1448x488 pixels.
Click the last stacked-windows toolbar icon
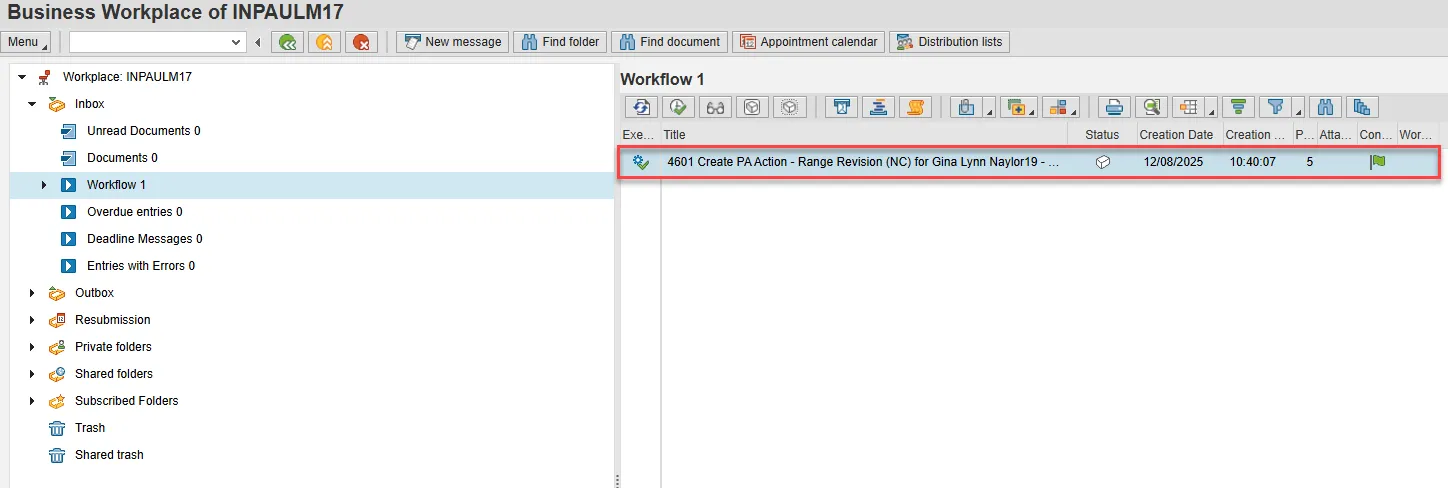pos(1362,107)
